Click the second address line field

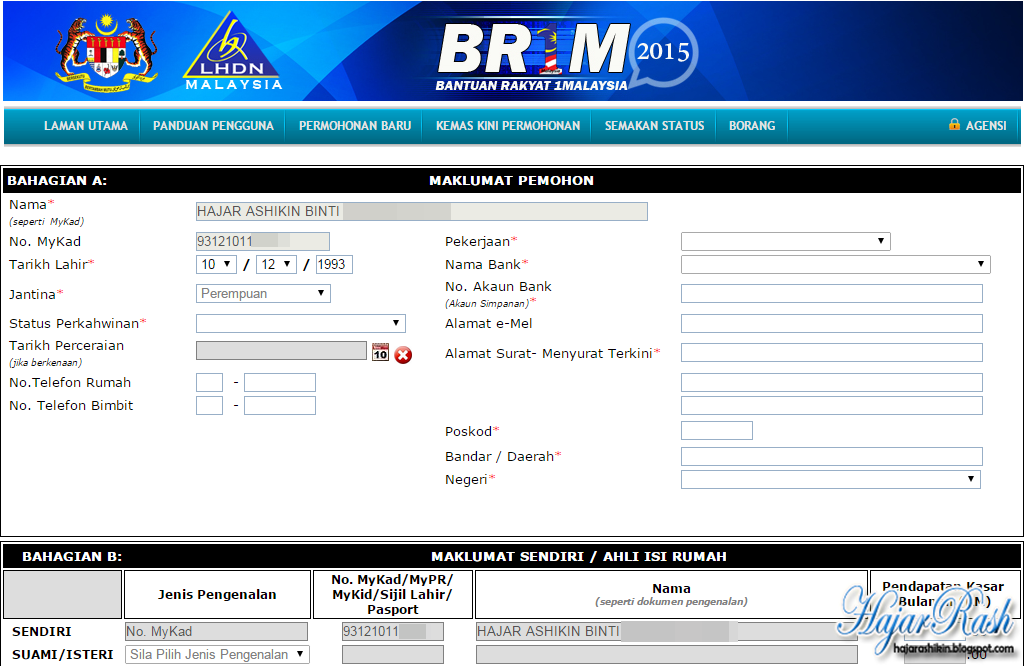pyautogui.click(x=832, y=382)
